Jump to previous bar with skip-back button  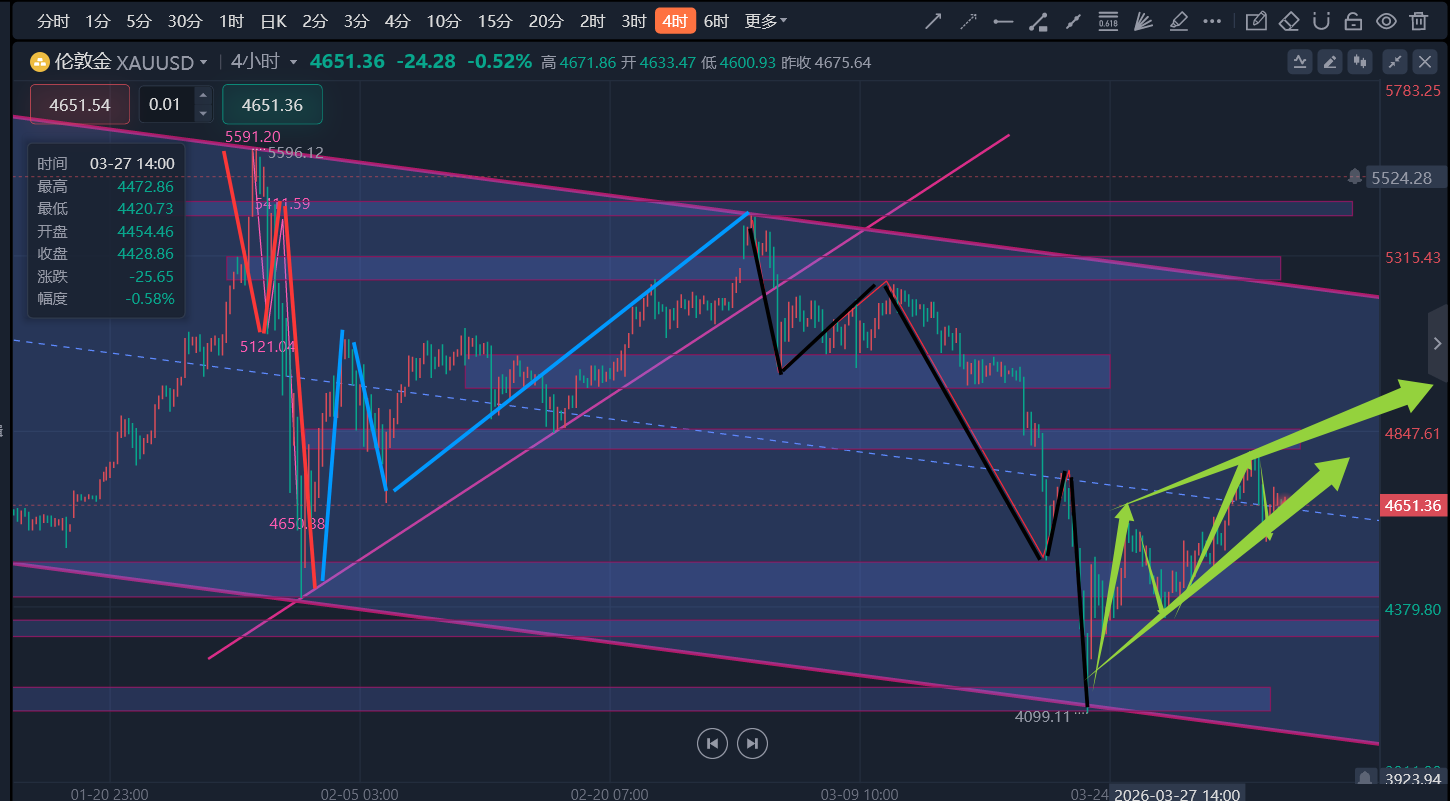click(x=712, y=743)
